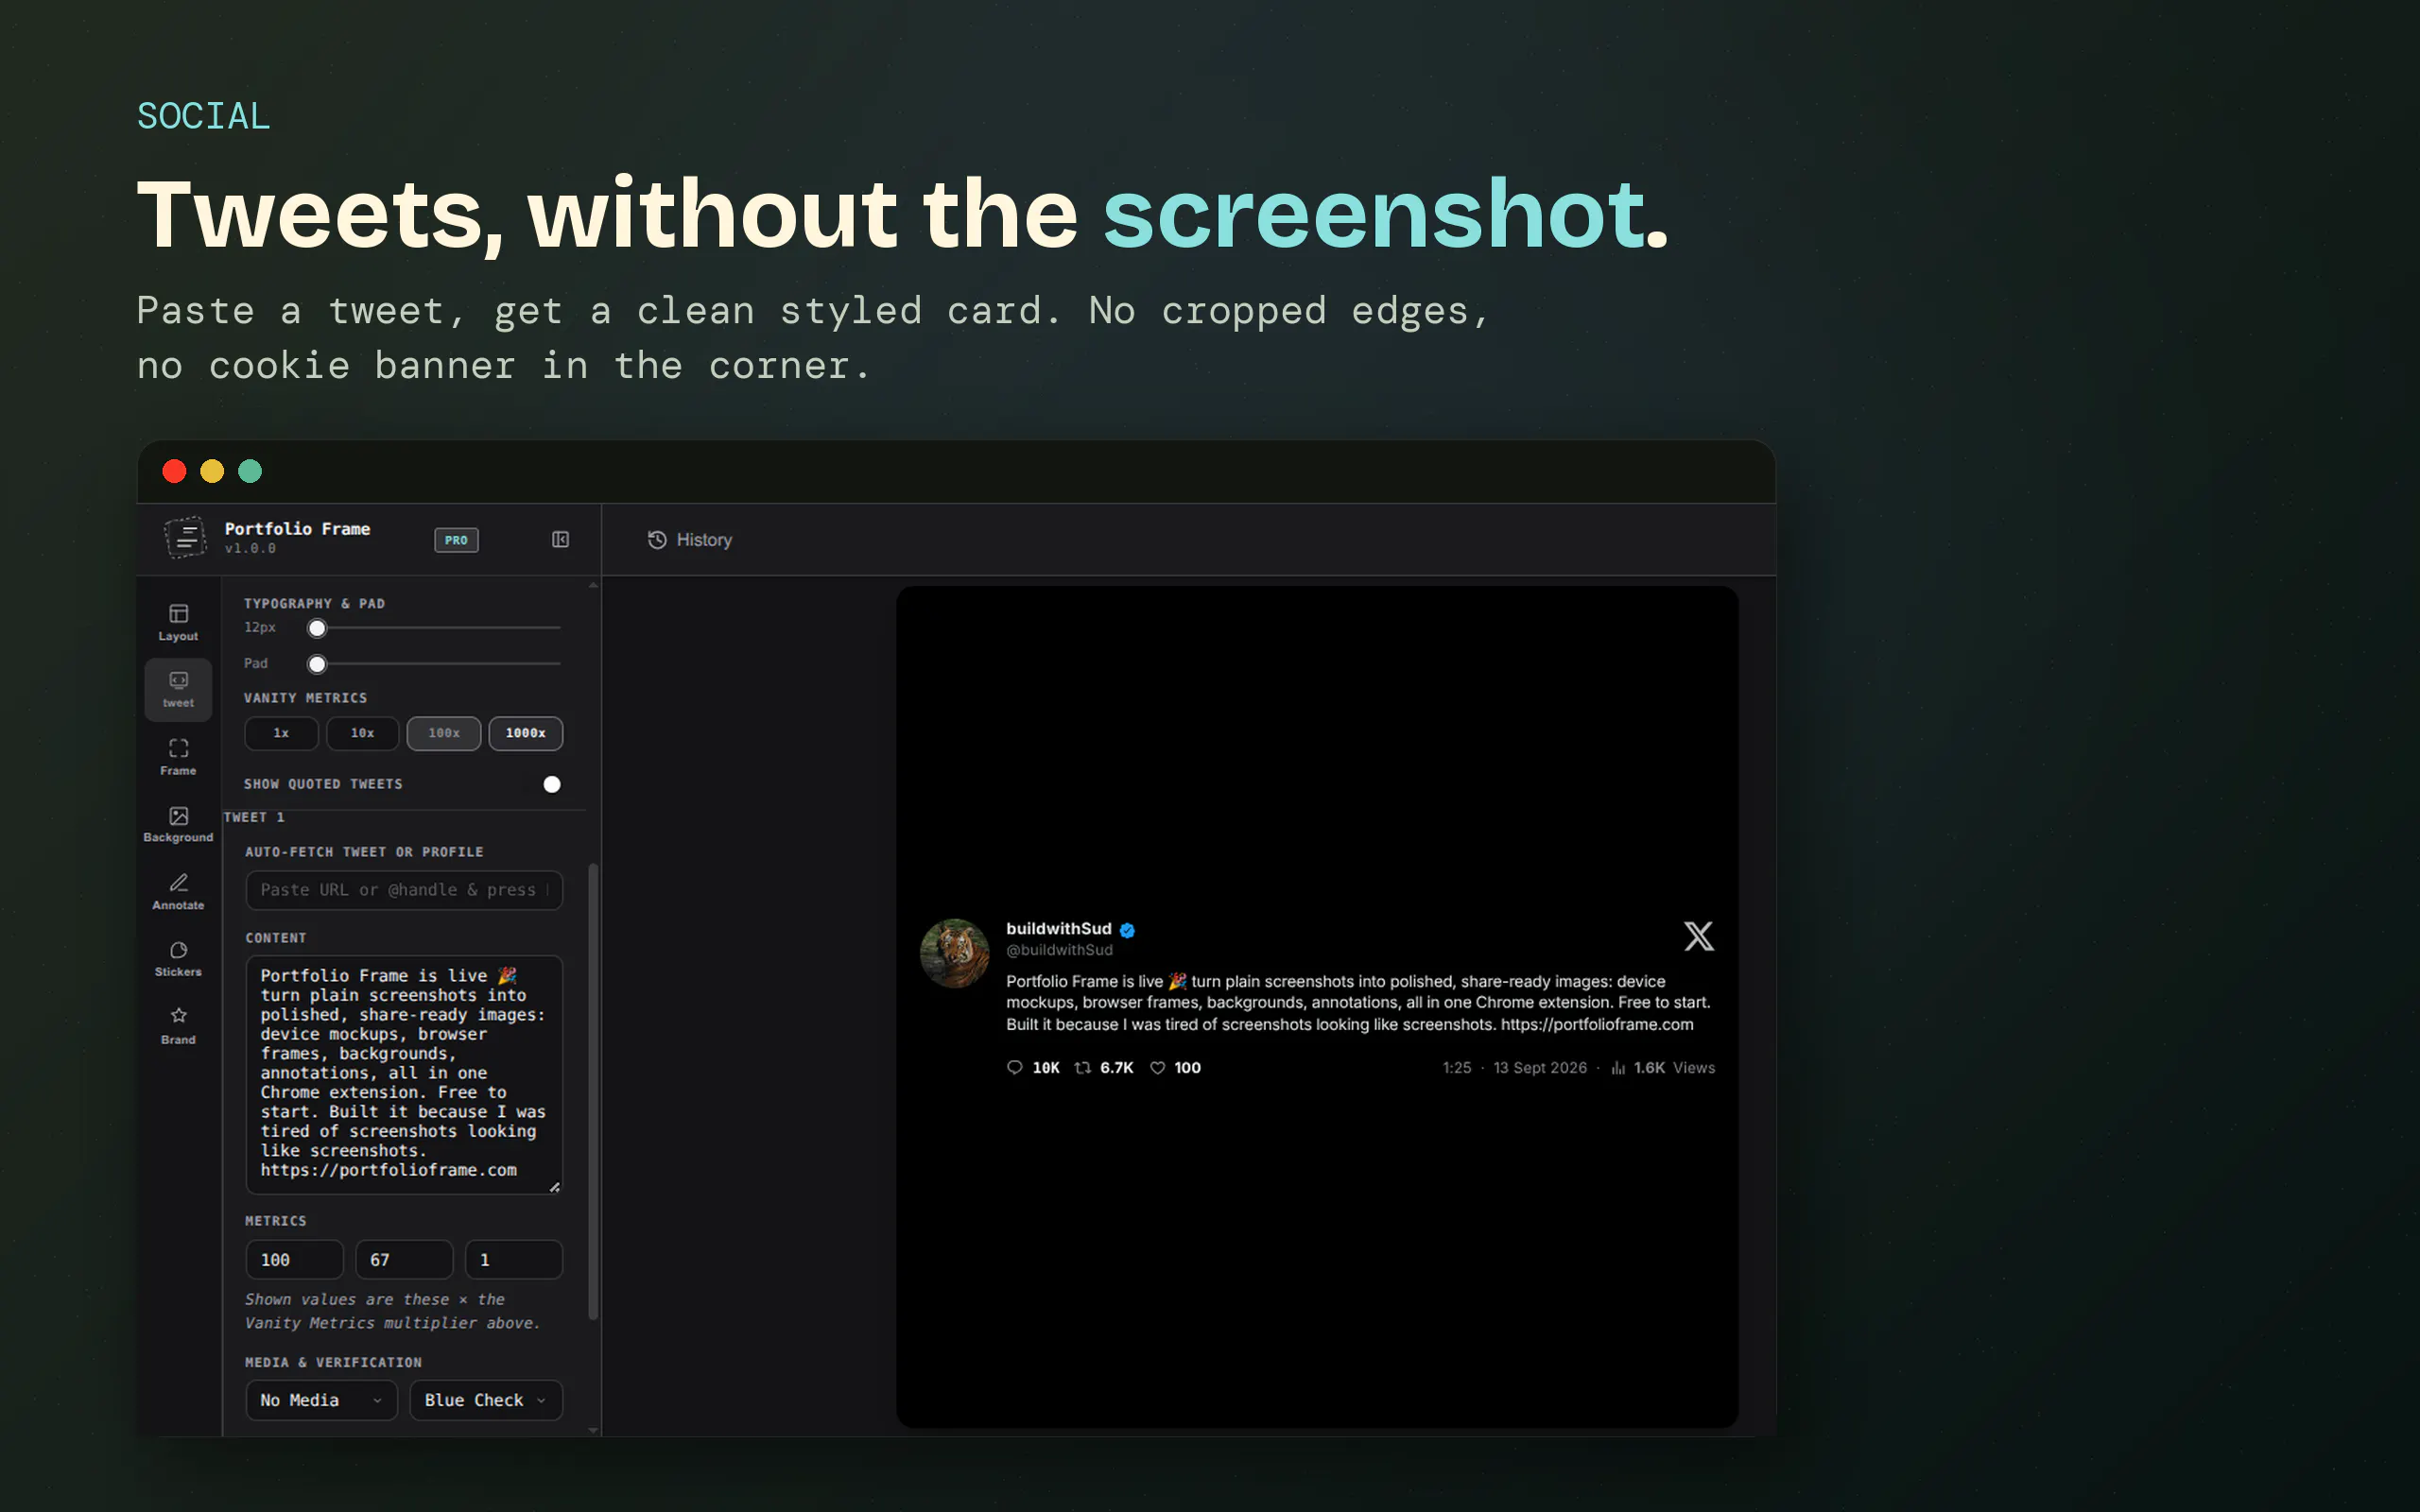Screen dimensions: 2420x1512
Task: Click the MEDIA & VERIFICATION heading
Action: pyautogui.click(x=333, y=1363)
